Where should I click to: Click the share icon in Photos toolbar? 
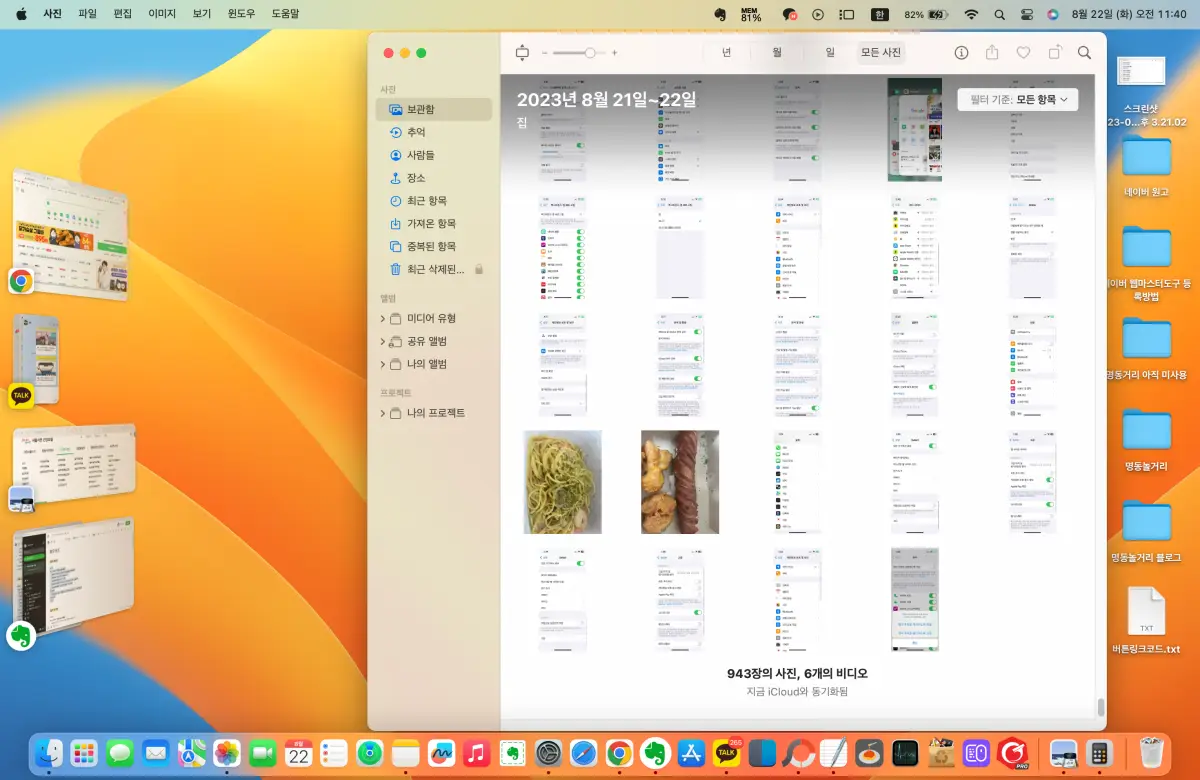click(992, 53)
